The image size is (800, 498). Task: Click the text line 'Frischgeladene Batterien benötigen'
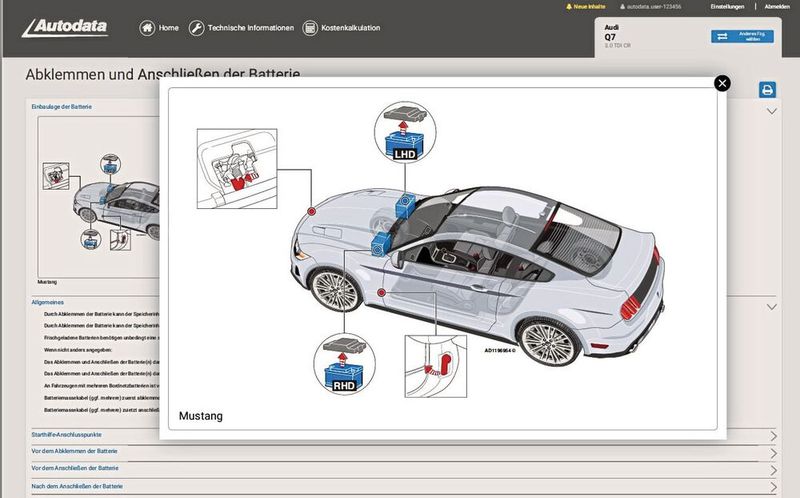coord(102,338)
